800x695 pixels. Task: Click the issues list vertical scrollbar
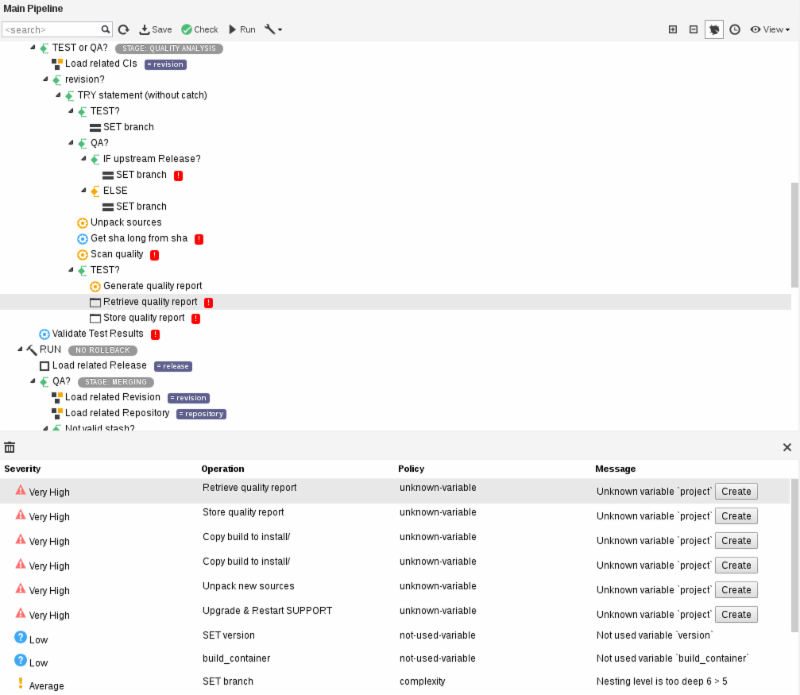tap(794, 555)
